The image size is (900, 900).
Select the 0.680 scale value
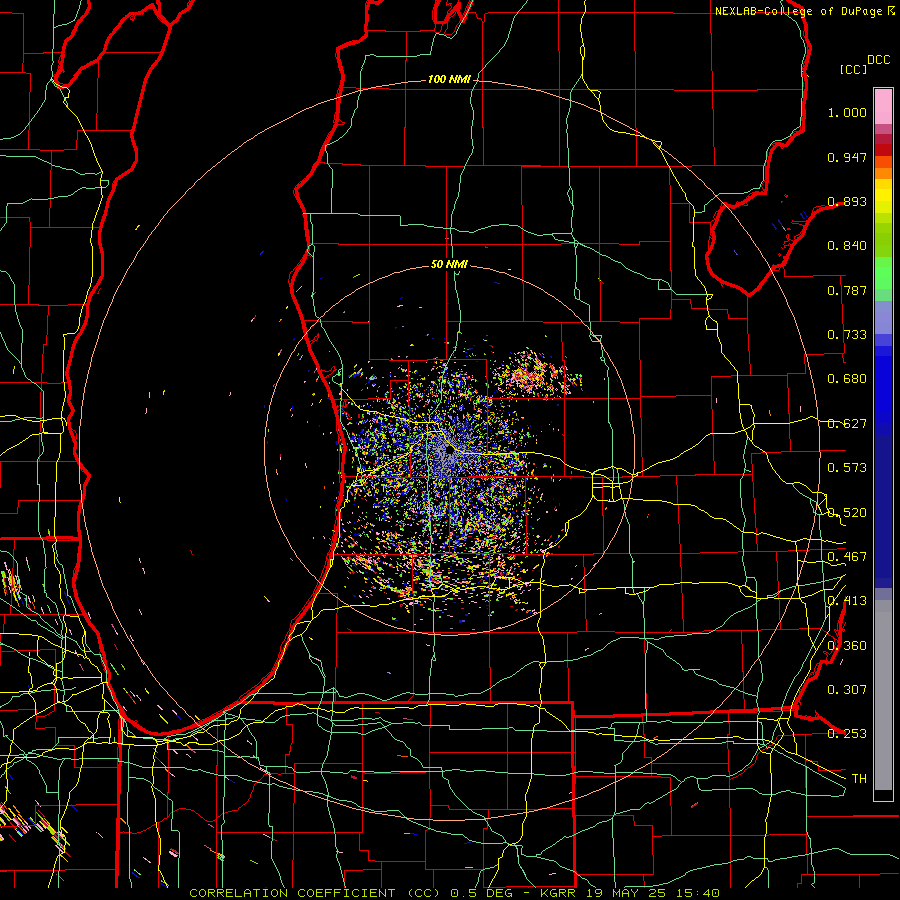click(x=847, y=379)
